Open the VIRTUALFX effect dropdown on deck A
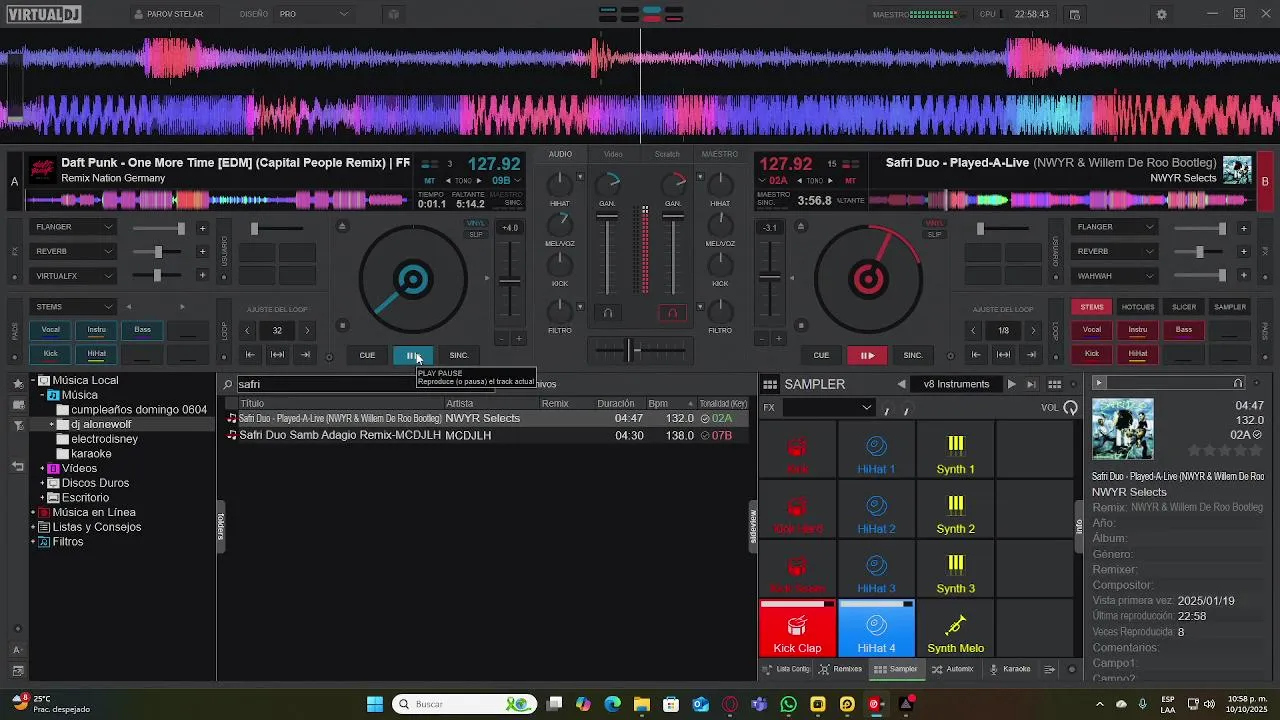The height and width of the screenshot is (720, 1280). (75, 276)
